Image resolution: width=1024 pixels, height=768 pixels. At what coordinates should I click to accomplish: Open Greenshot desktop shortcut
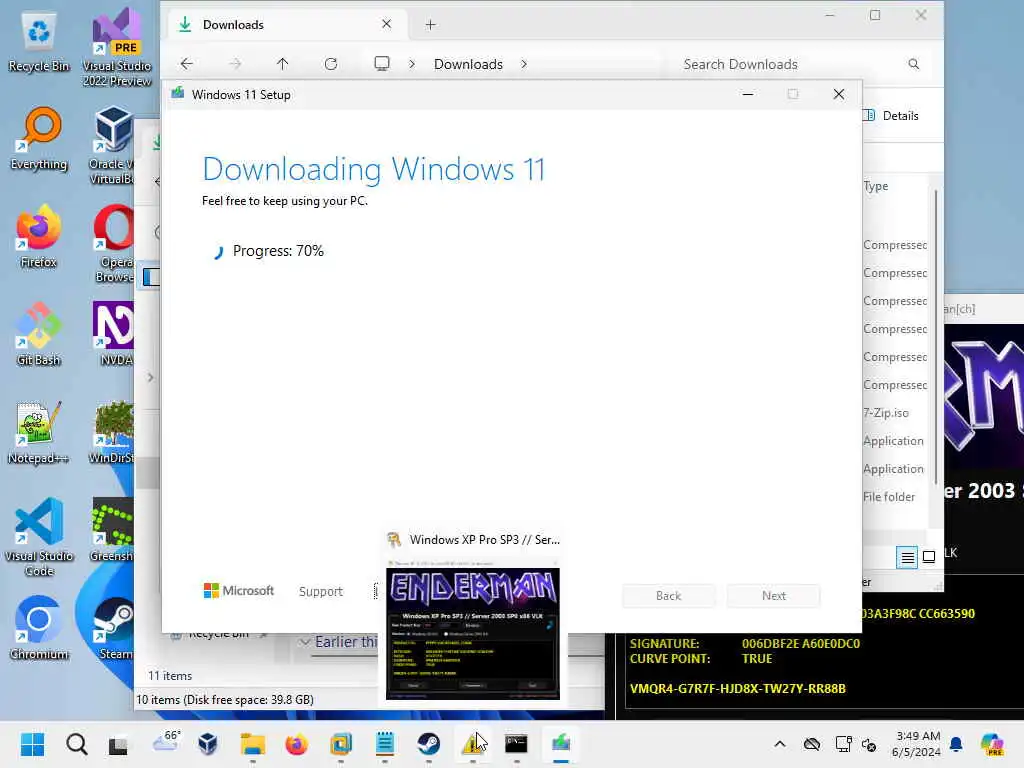(112, 530)
